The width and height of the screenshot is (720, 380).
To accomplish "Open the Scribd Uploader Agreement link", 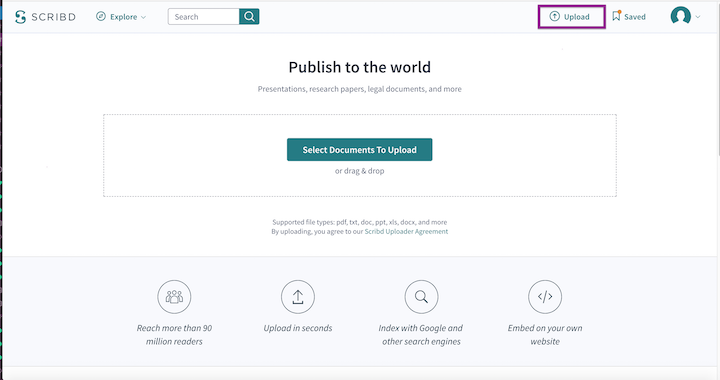I will (x=406, y=232).
